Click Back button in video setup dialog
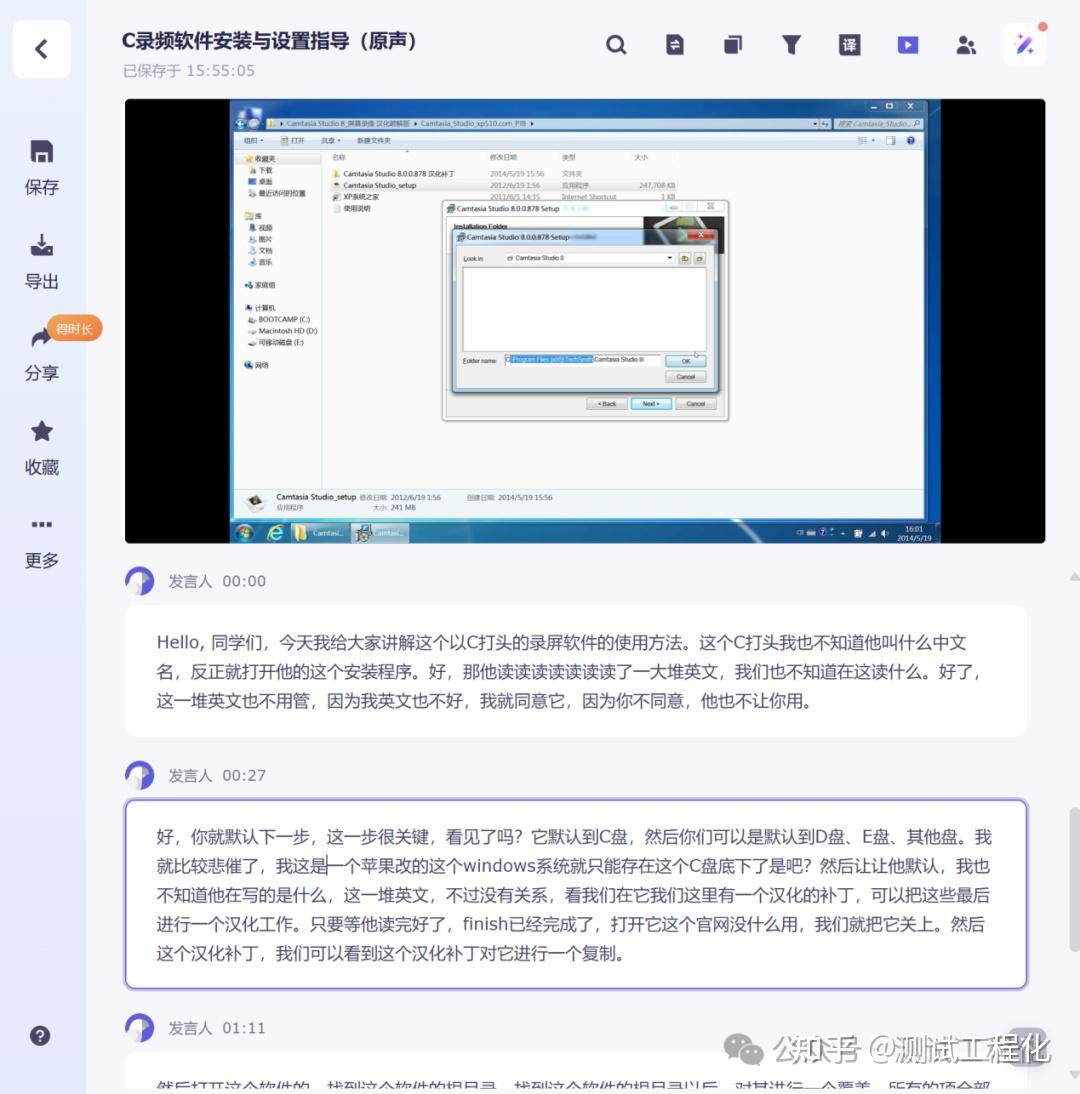 click(606, 404)
